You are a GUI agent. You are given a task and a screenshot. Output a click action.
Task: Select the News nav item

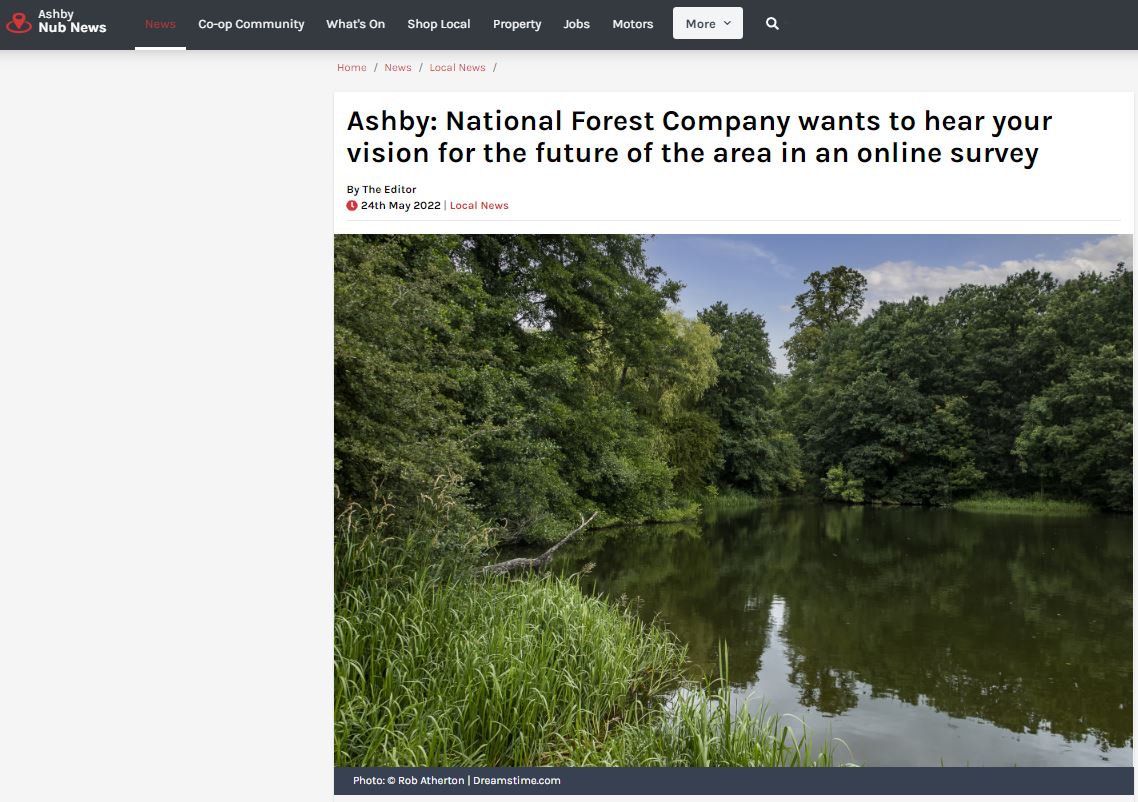point(160,24)
